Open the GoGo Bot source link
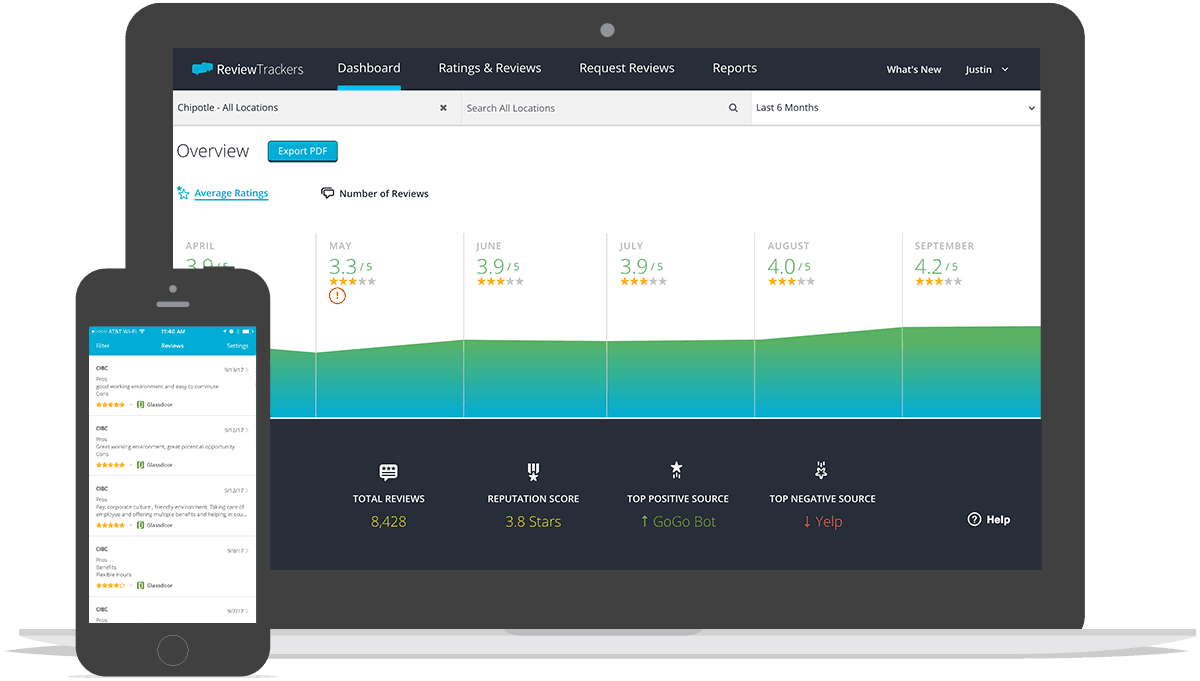This screenshot has height=681, width=1200. [678, 522]
